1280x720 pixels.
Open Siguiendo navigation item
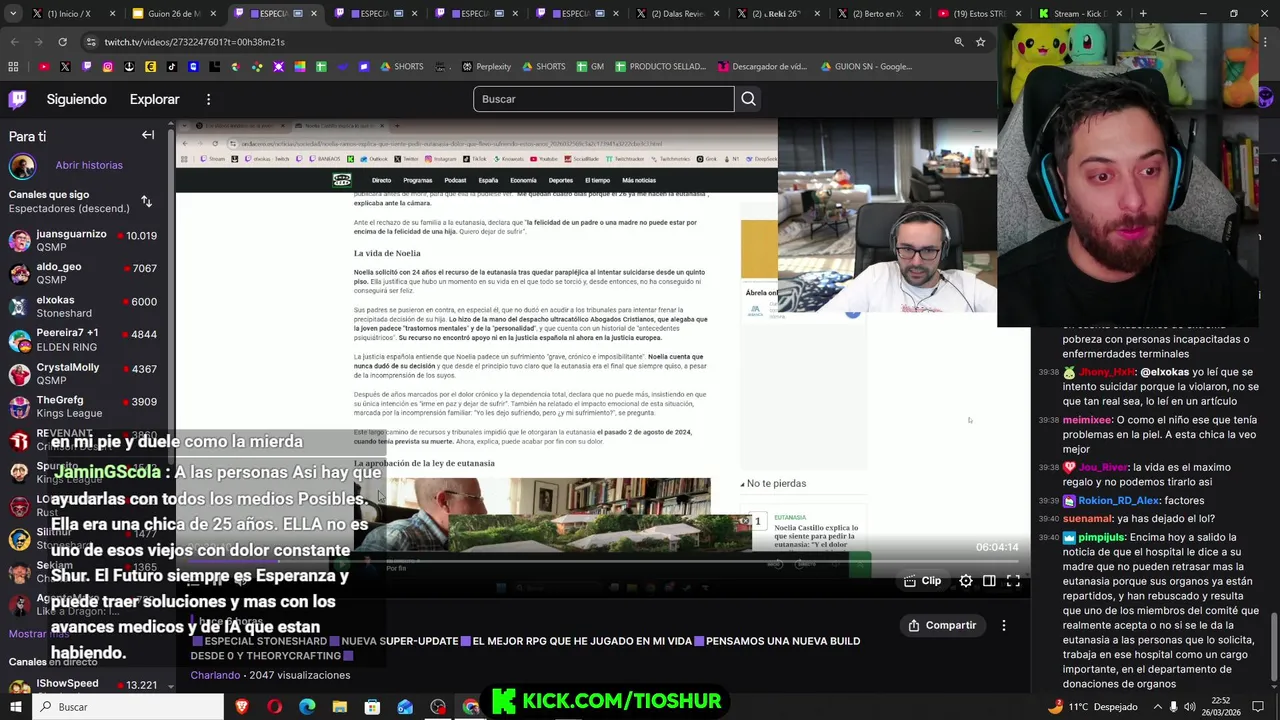pyautogui.click(x=76, y=99)
